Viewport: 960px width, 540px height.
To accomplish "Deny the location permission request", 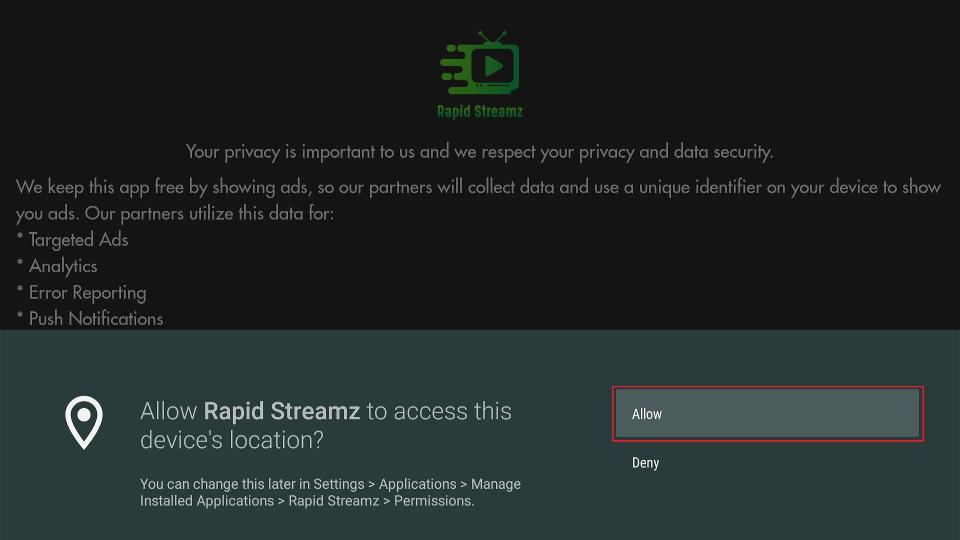I will click(645, 463).
